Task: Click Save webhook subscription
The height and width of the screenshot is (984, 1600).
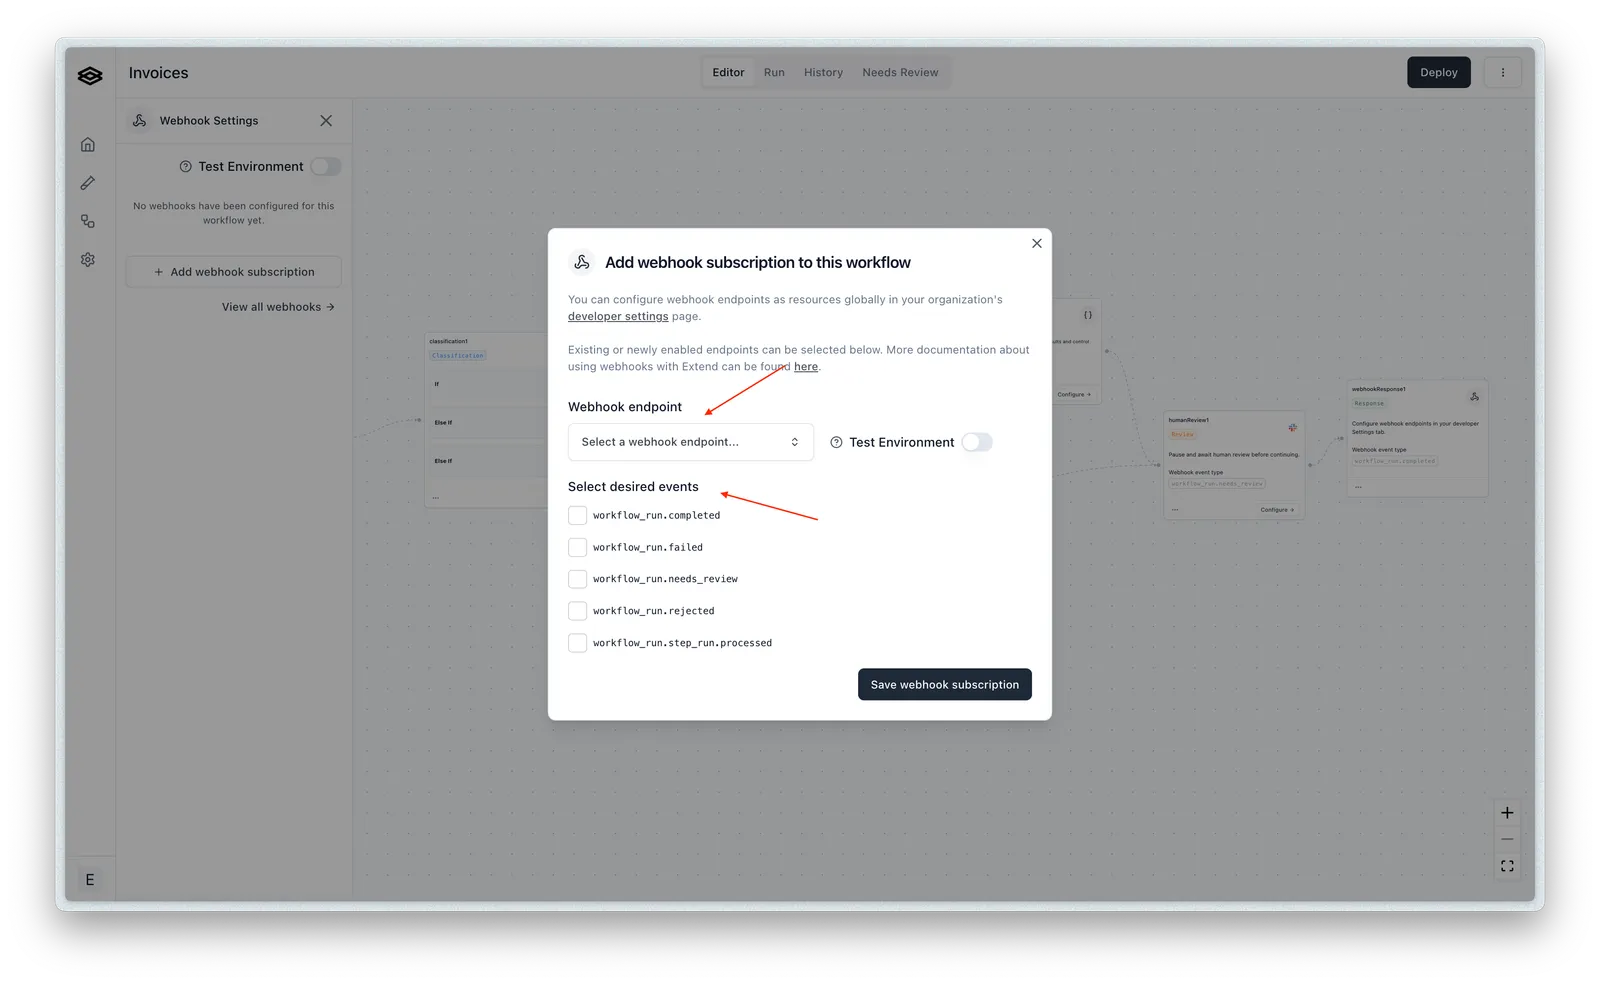Action: point(945,685)
